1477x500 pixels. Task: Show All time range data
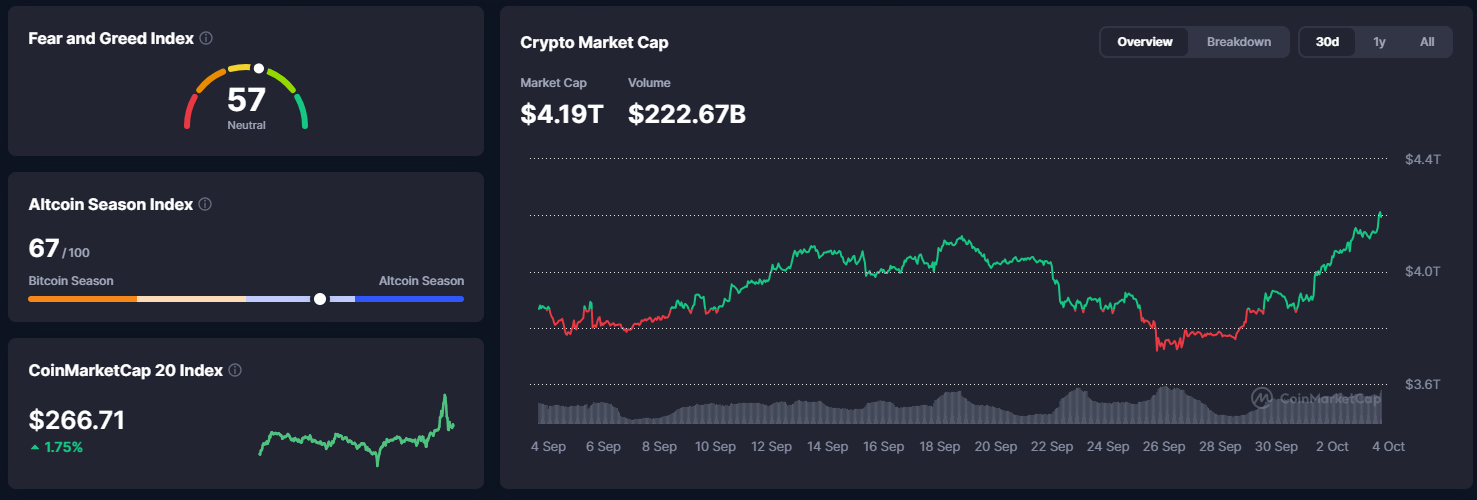pyautogui.click(x=1427, y=42)
